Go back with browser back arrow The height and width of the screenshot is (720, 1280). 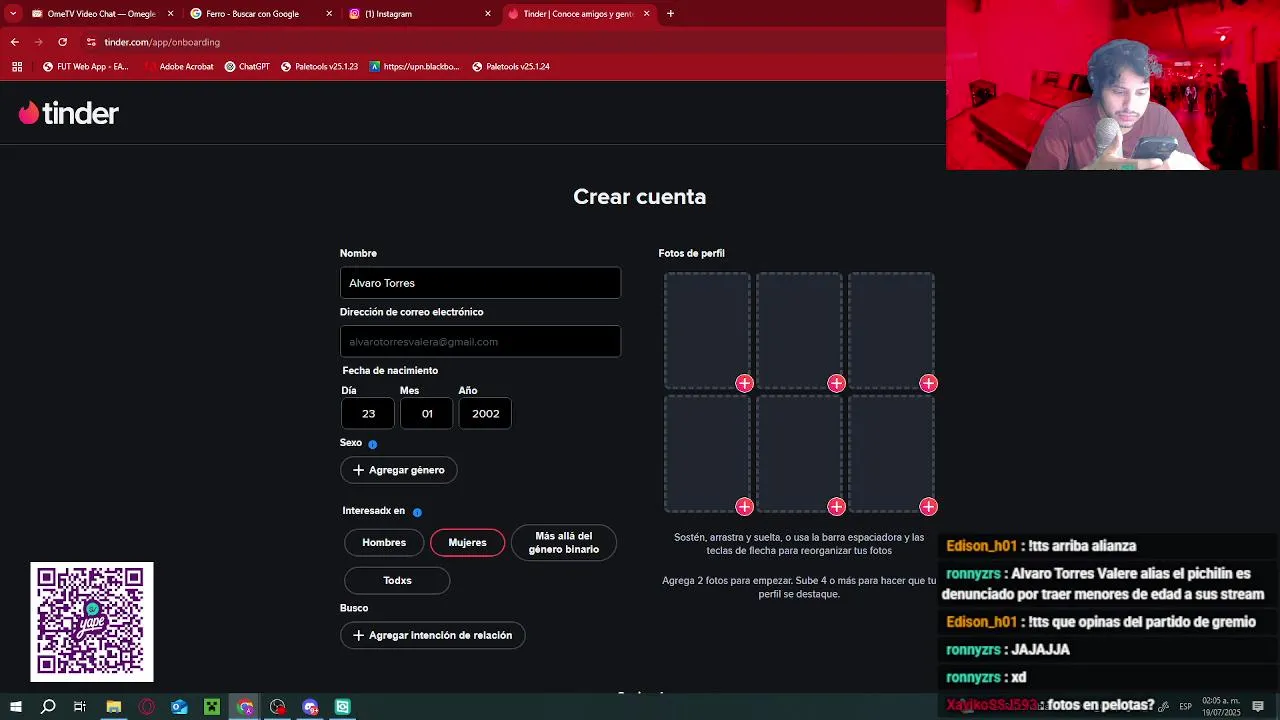click(x=14, y=42)
